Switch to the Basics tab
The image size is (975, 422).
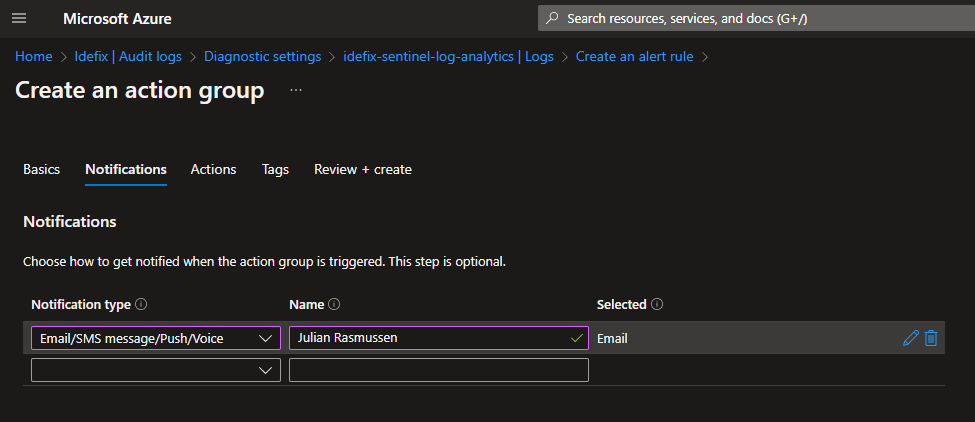42,169
